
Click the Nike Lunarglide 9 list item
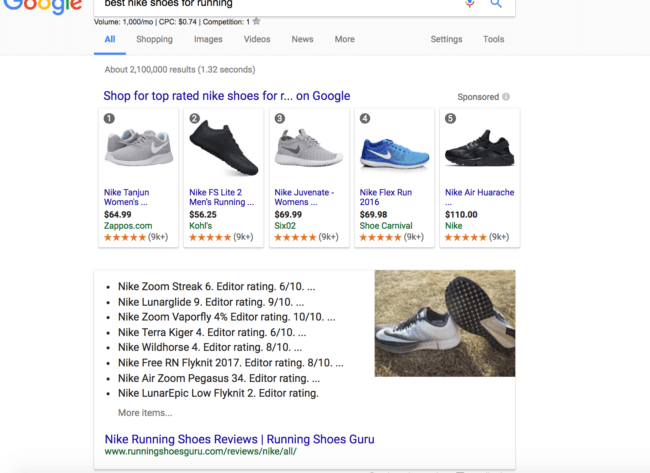pos(211,302)
